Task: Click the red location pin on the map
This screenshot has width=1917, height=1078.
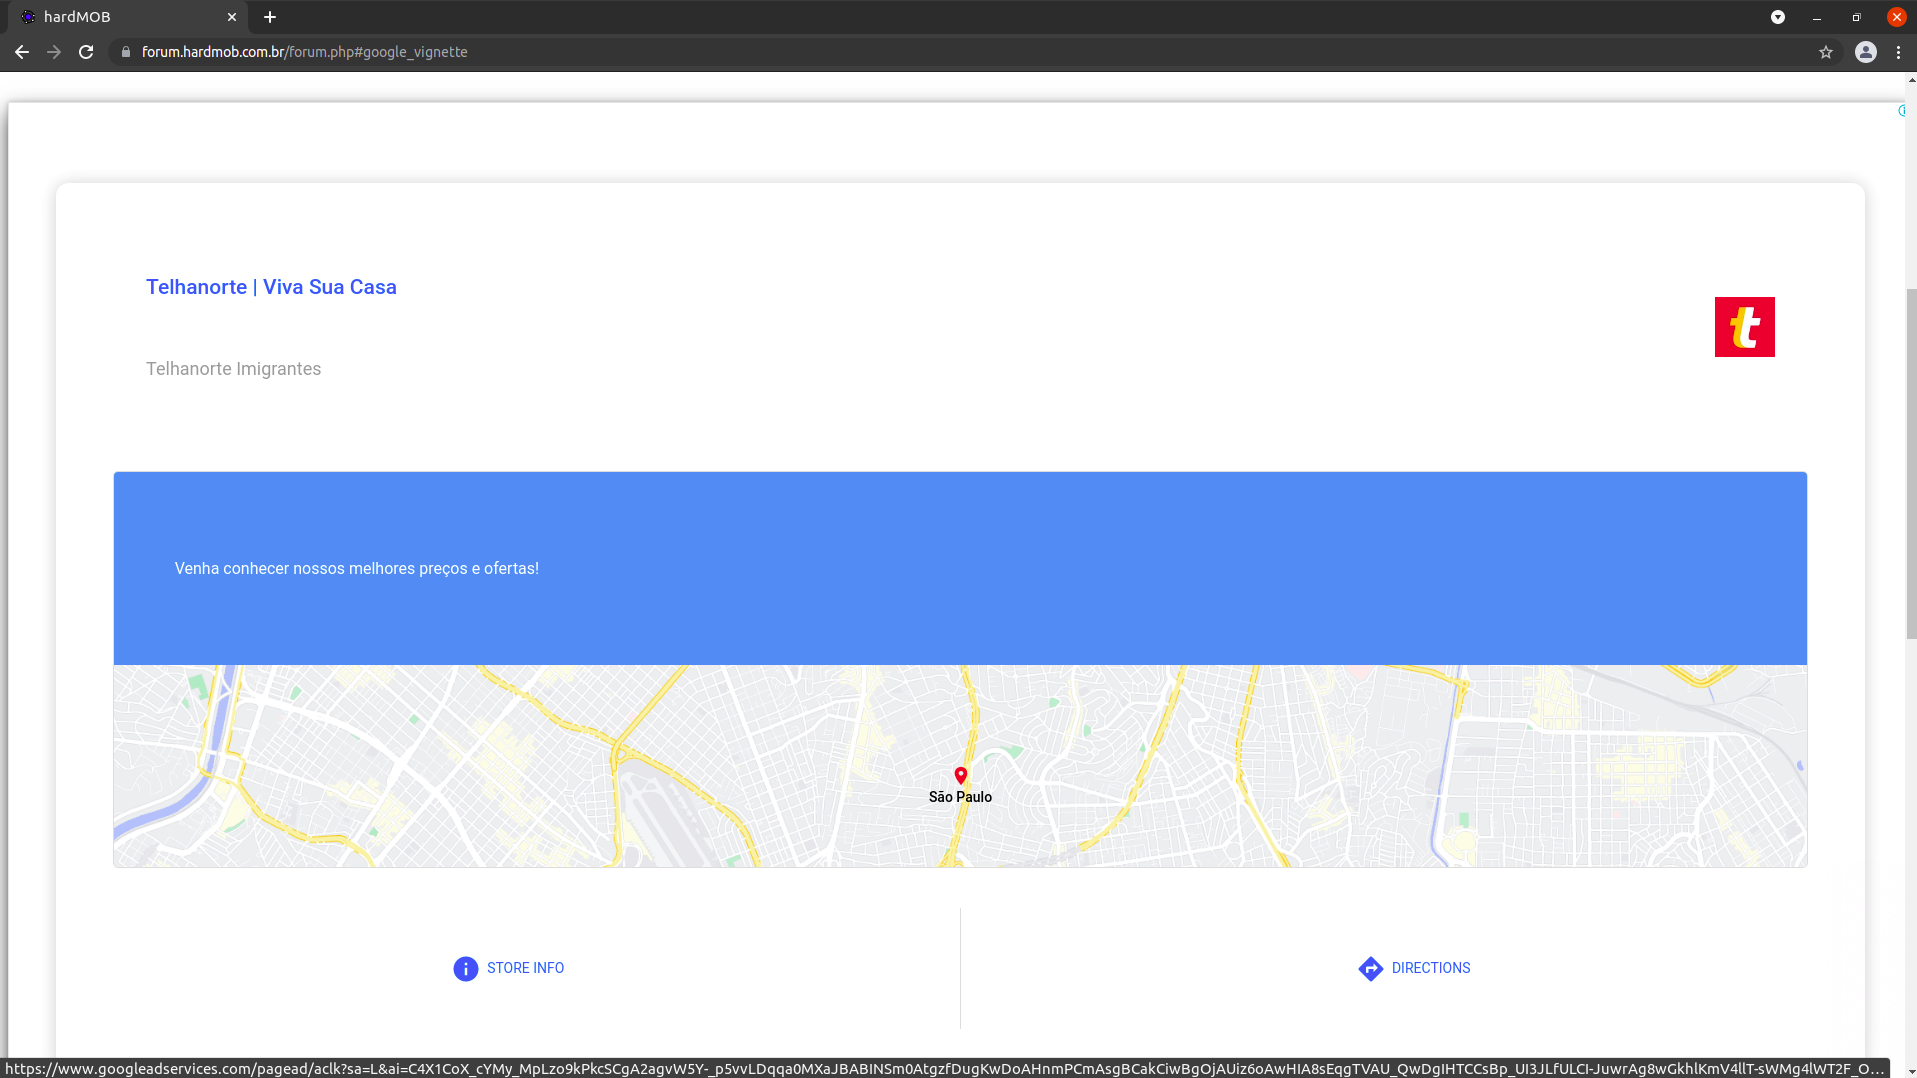Action: 961,776
